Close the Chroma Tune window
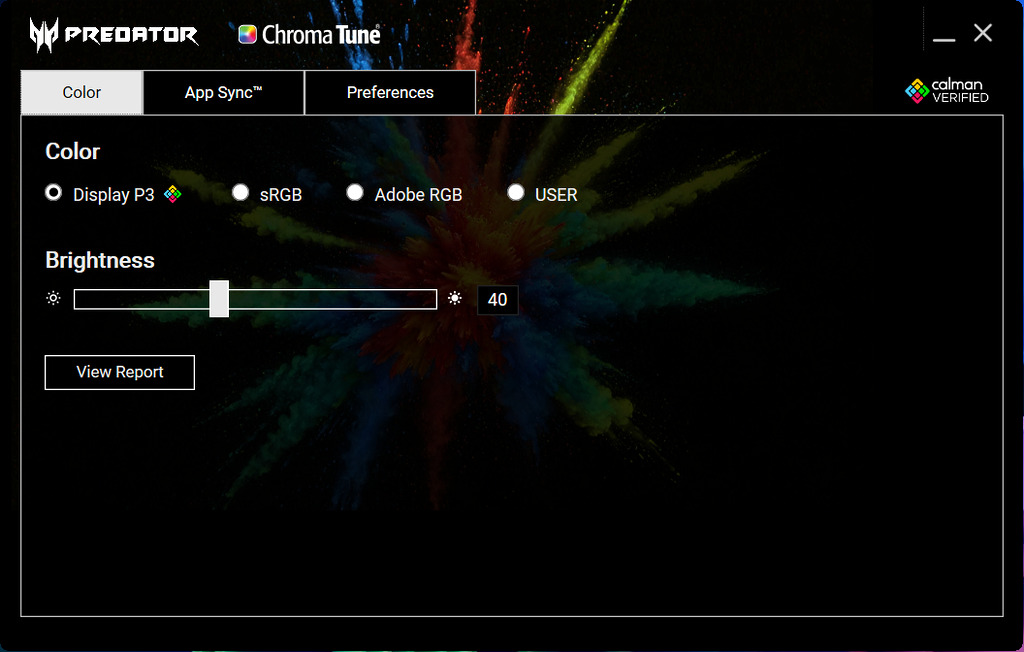This screenshot has height=652, width=1024. (983, 33)
